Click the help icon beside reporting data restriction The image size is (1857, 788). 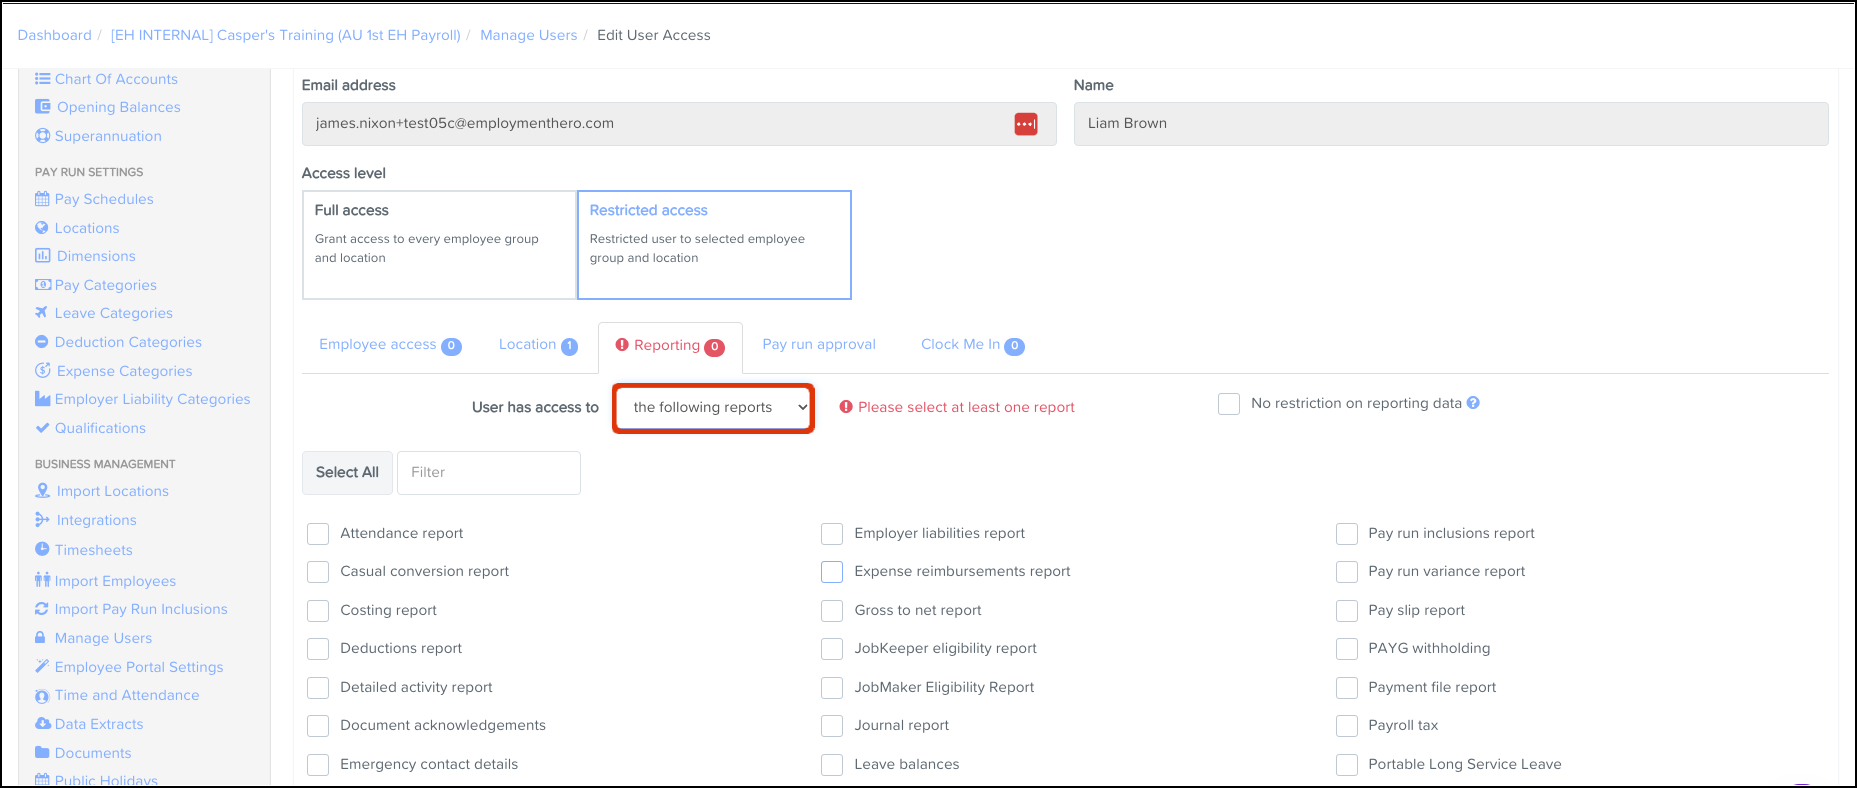coord(1473,403)
